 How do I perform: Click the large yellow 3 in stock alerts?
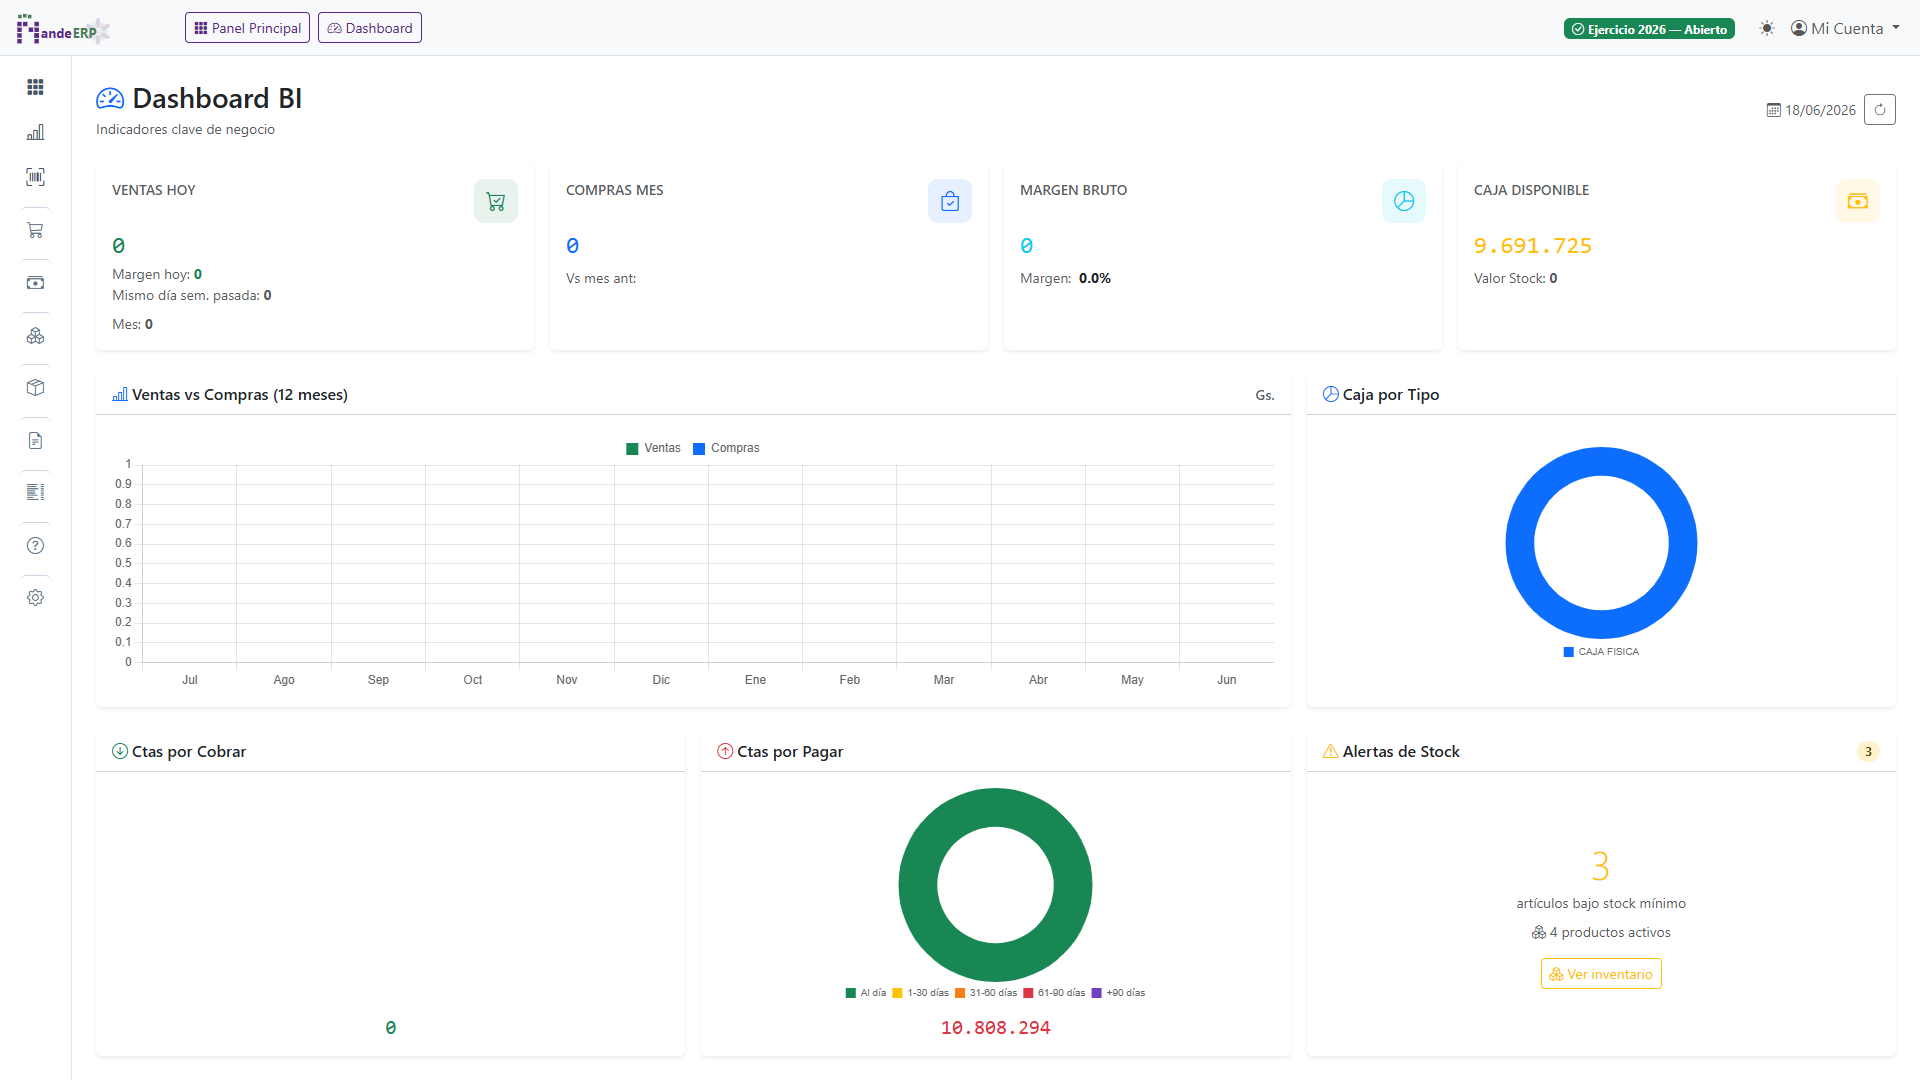tap(1600, 865)
